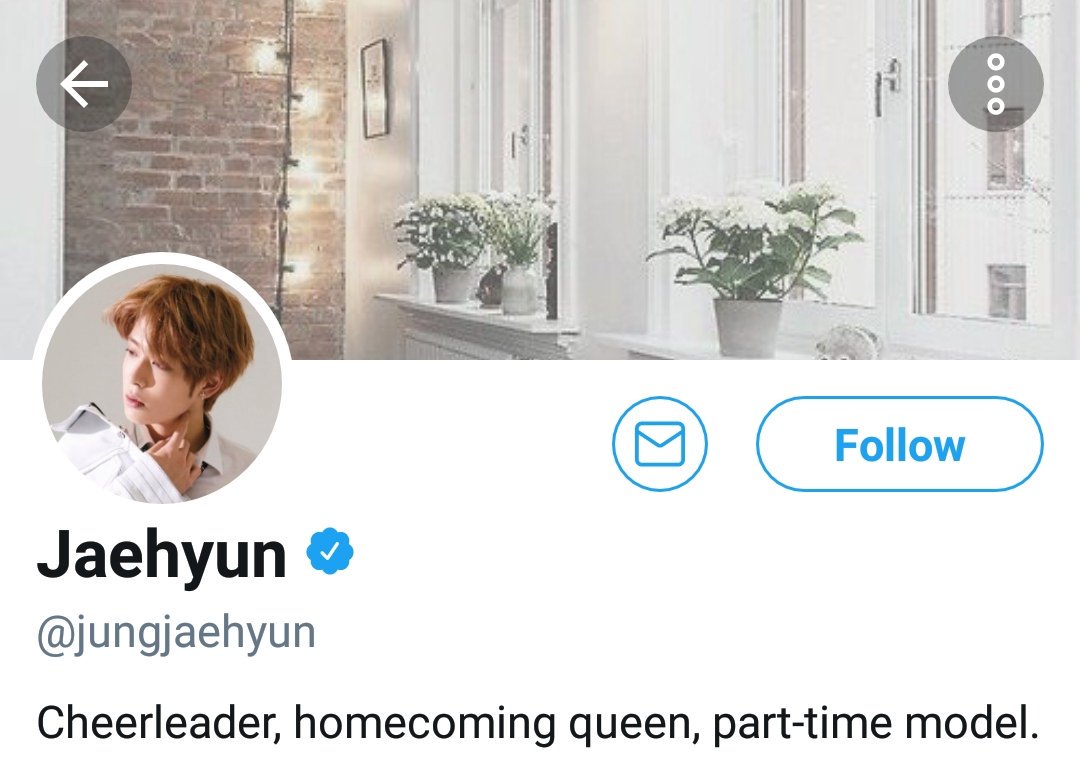Screen dimensions: 1080x781
Task: Open the three-dot more options menu
Action: point(995,84)
